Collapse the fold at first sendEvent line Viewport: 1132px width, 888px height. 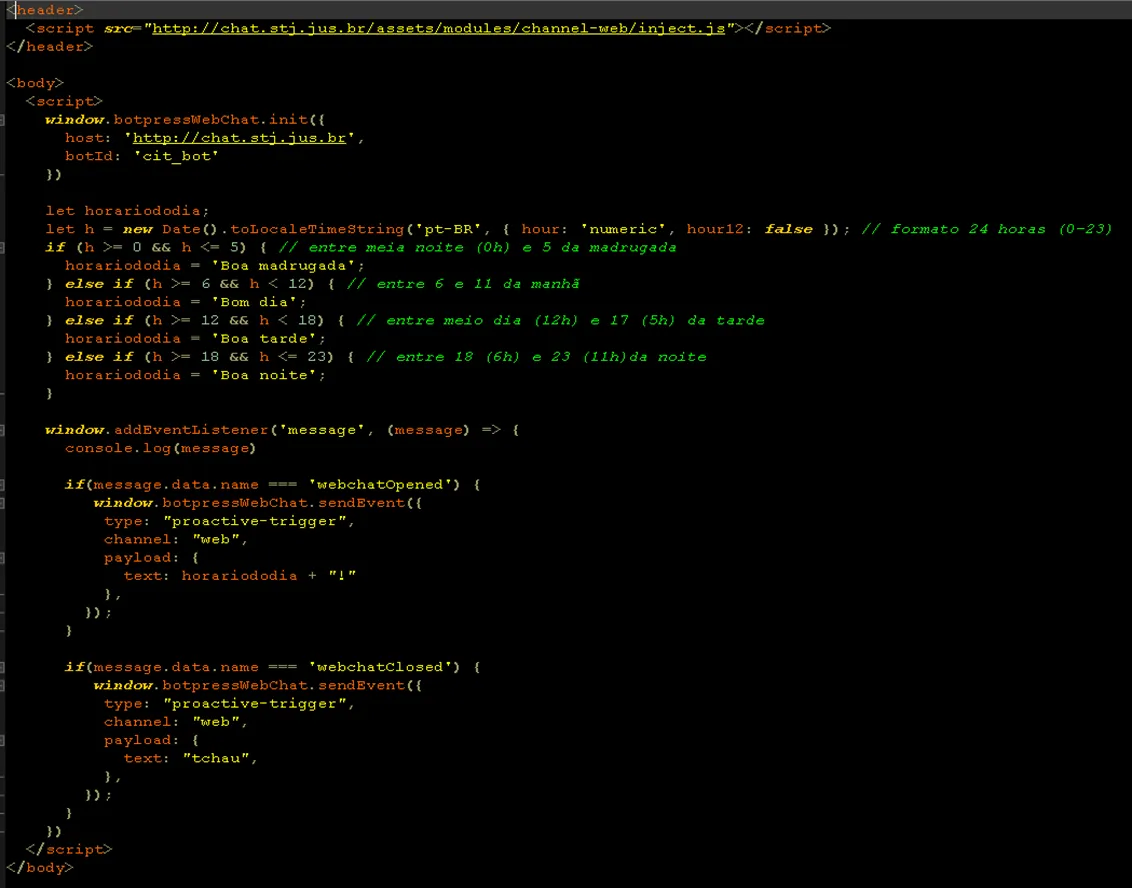pyautogui.click(x=2, y=503)
